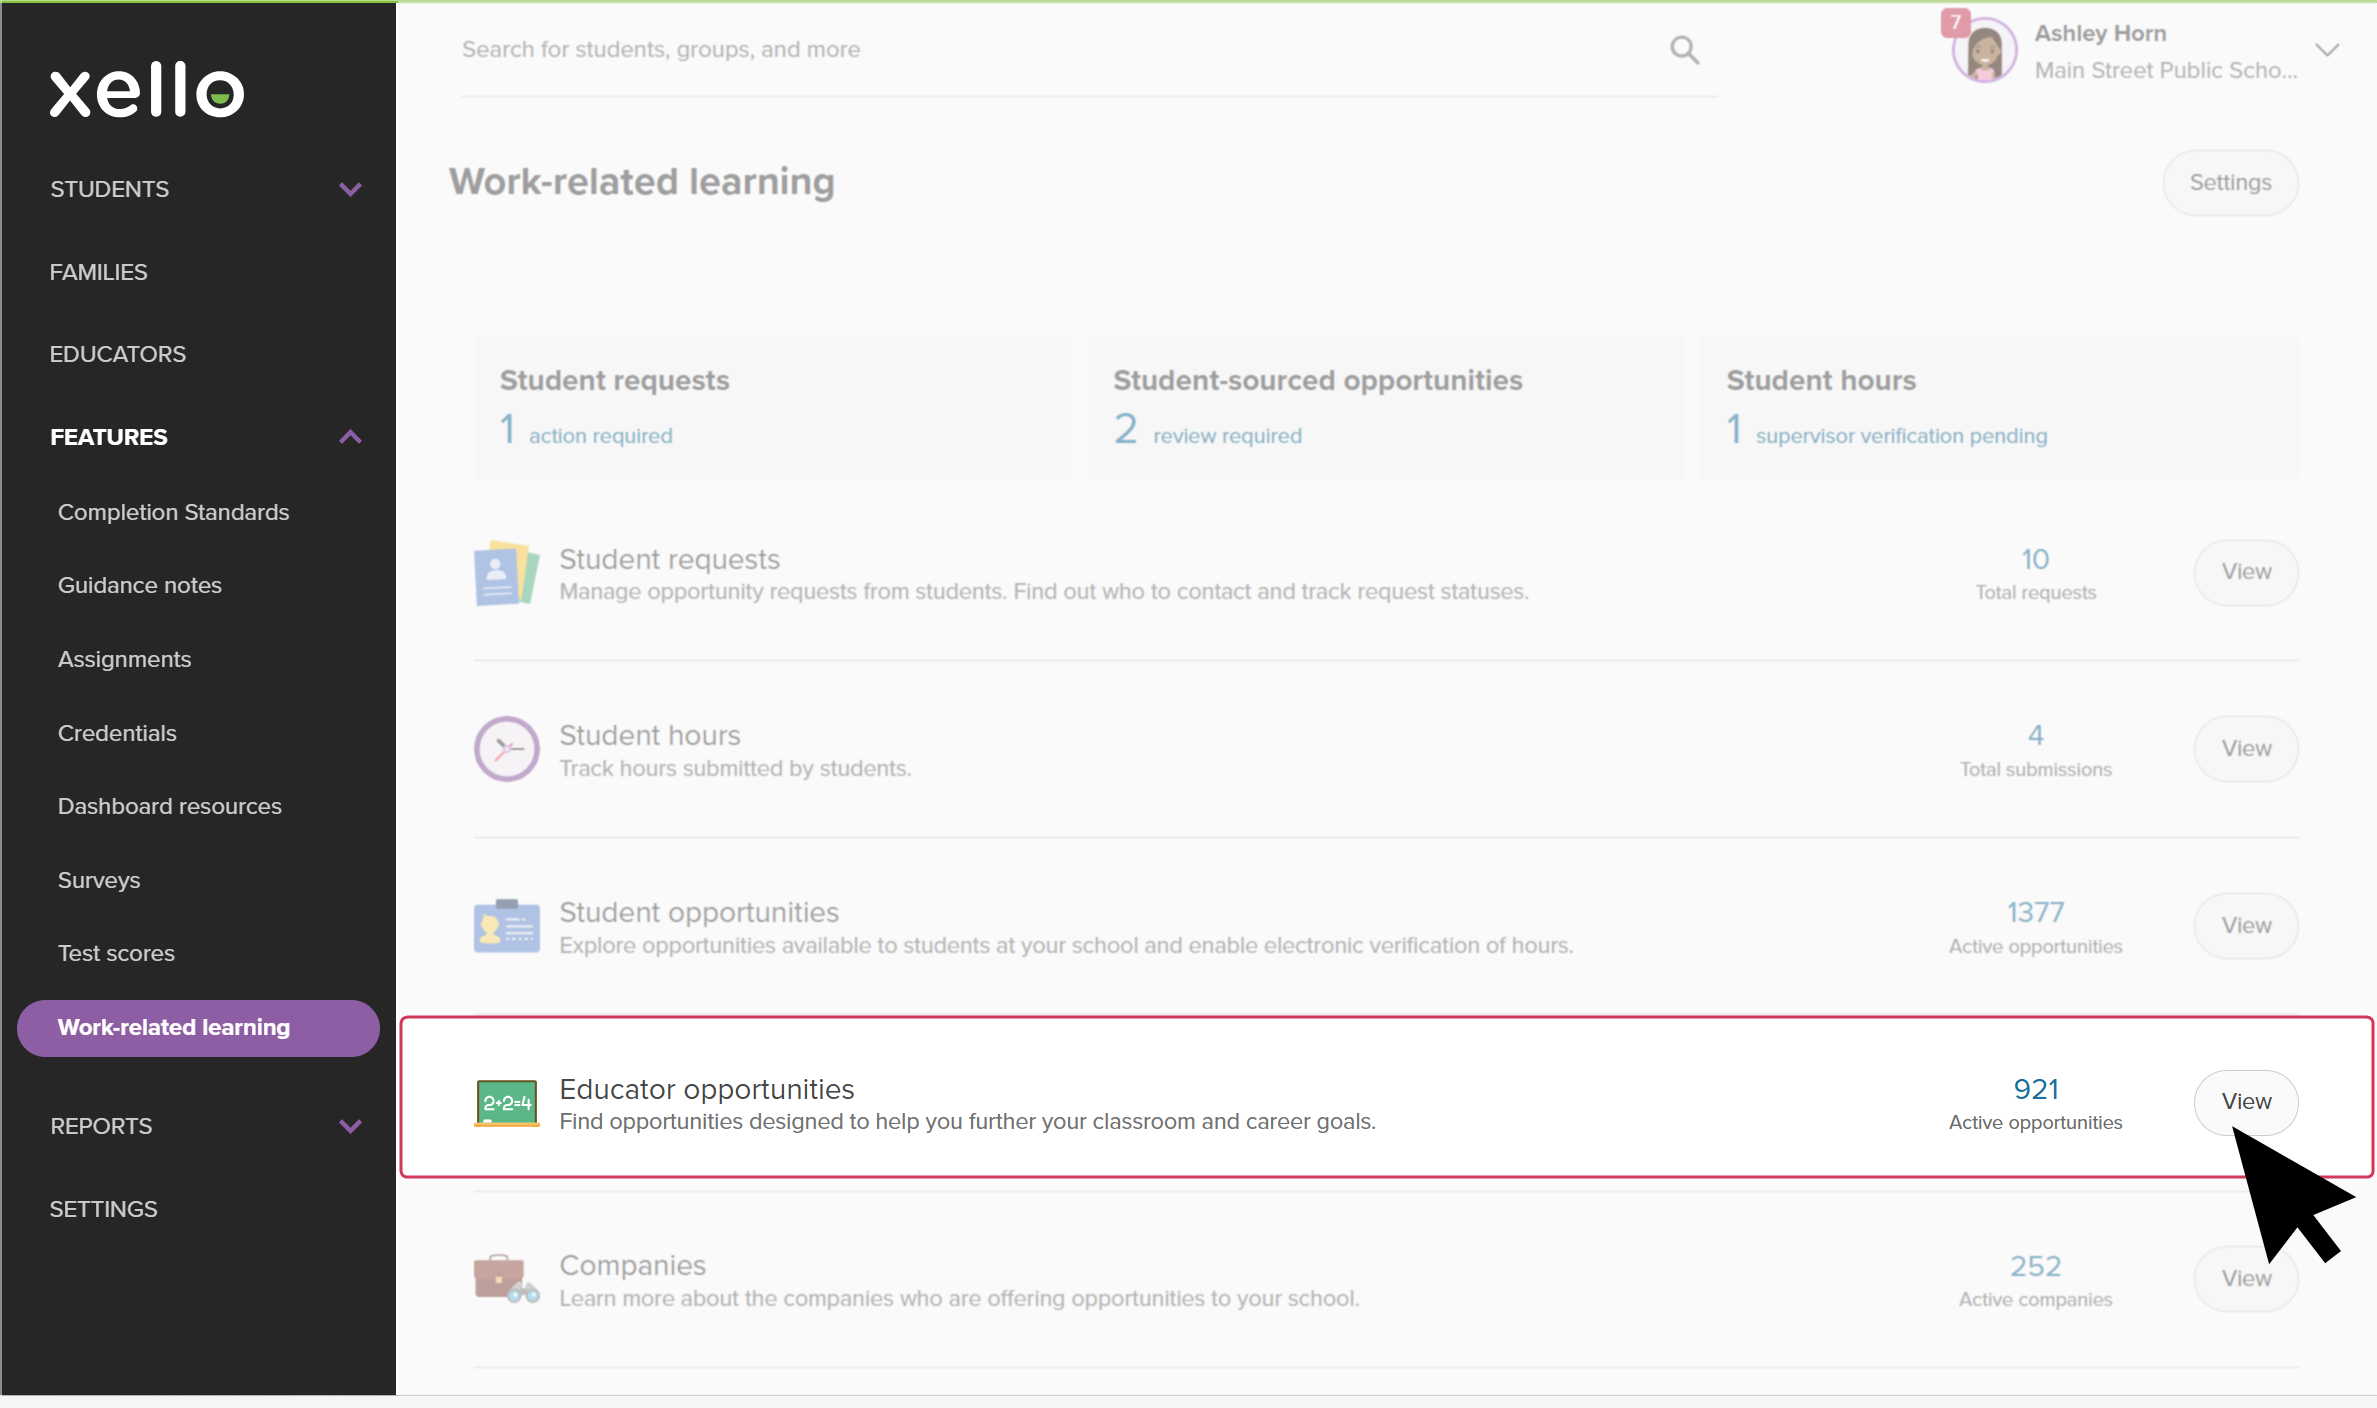Screen dimensions: 2377x1408
Task: Open the action required student requests link
Action: 600,436
